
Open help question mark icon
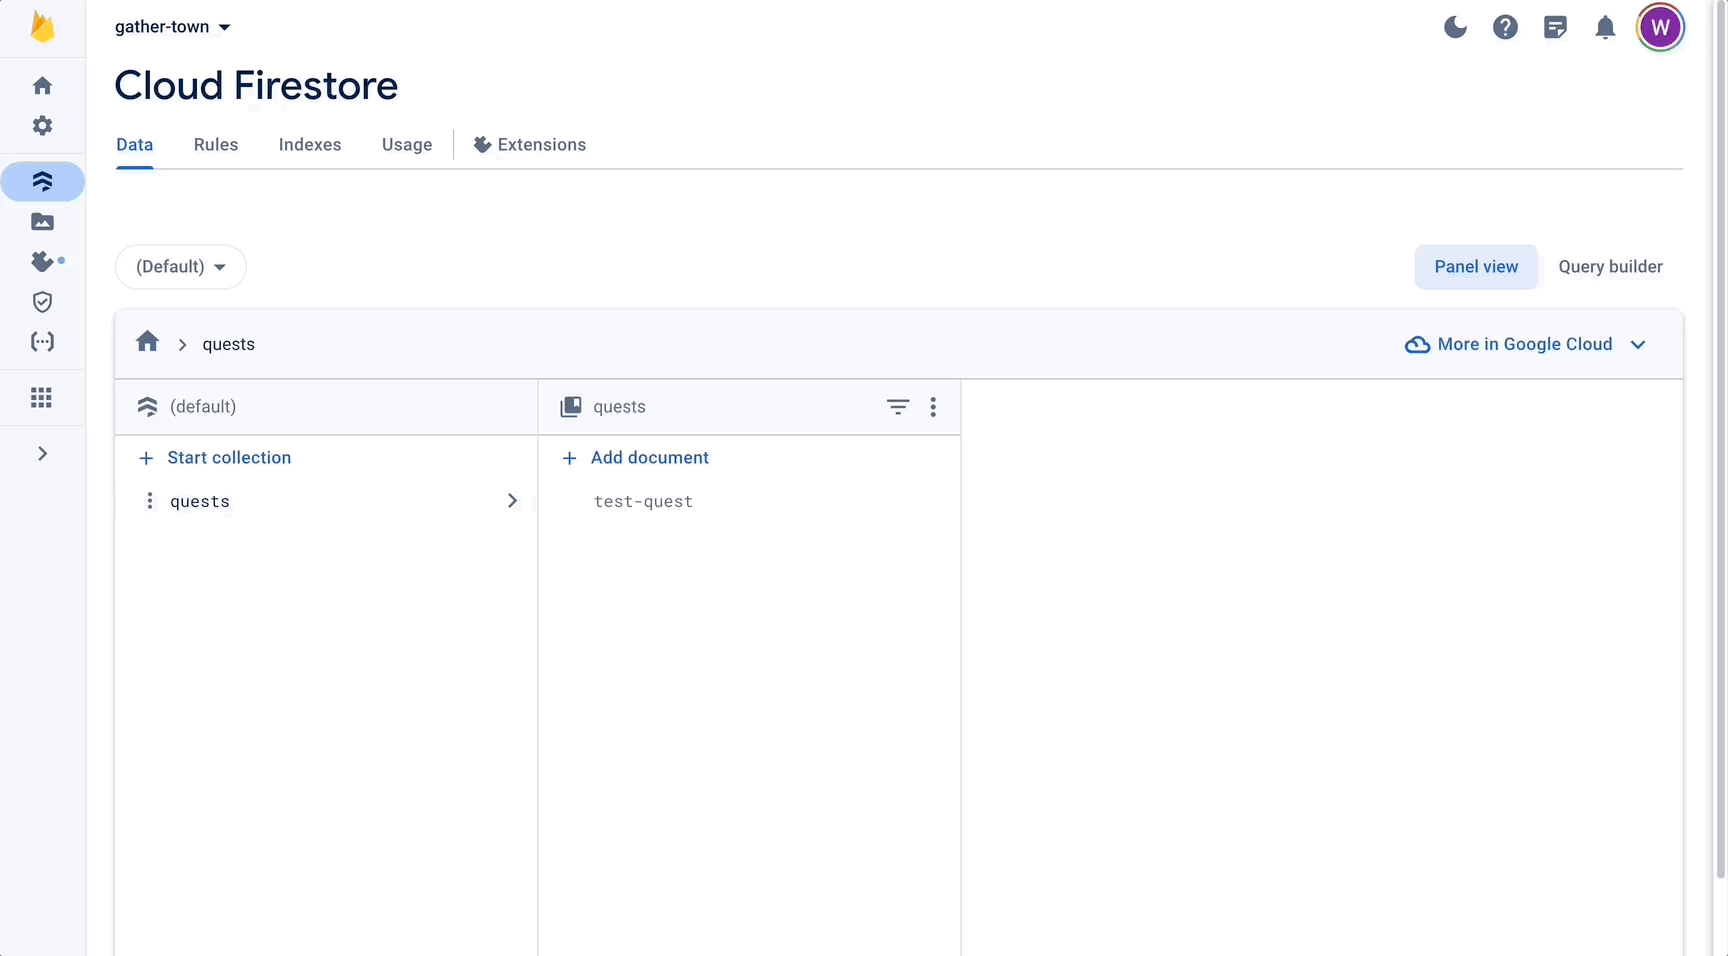pyautogui.click(x=1505, y=28)
